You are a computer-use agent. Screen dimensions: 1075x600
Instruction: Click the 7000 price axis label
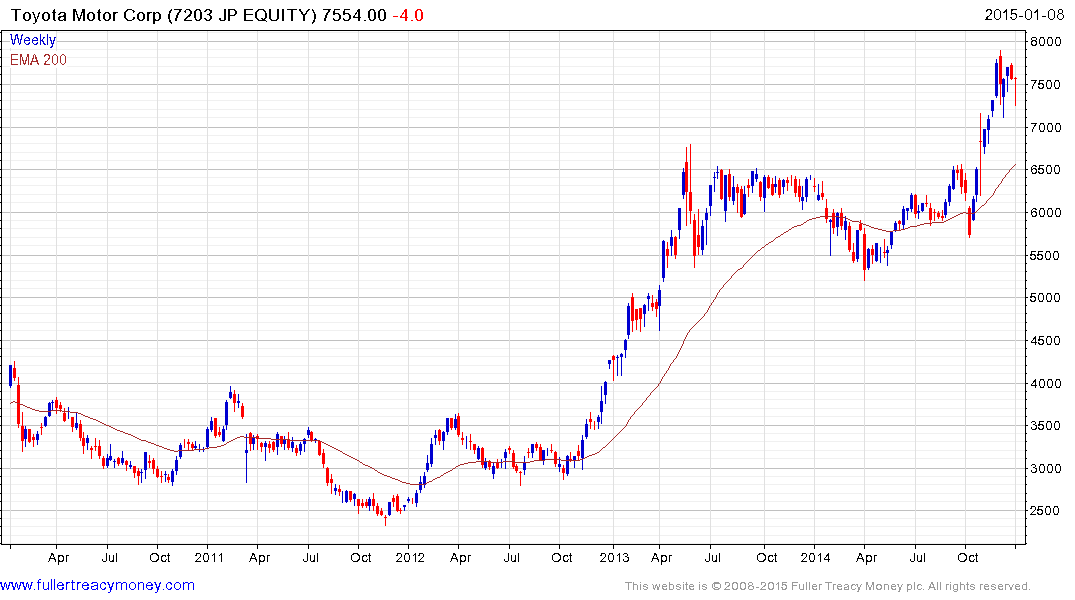point(1046,128)
